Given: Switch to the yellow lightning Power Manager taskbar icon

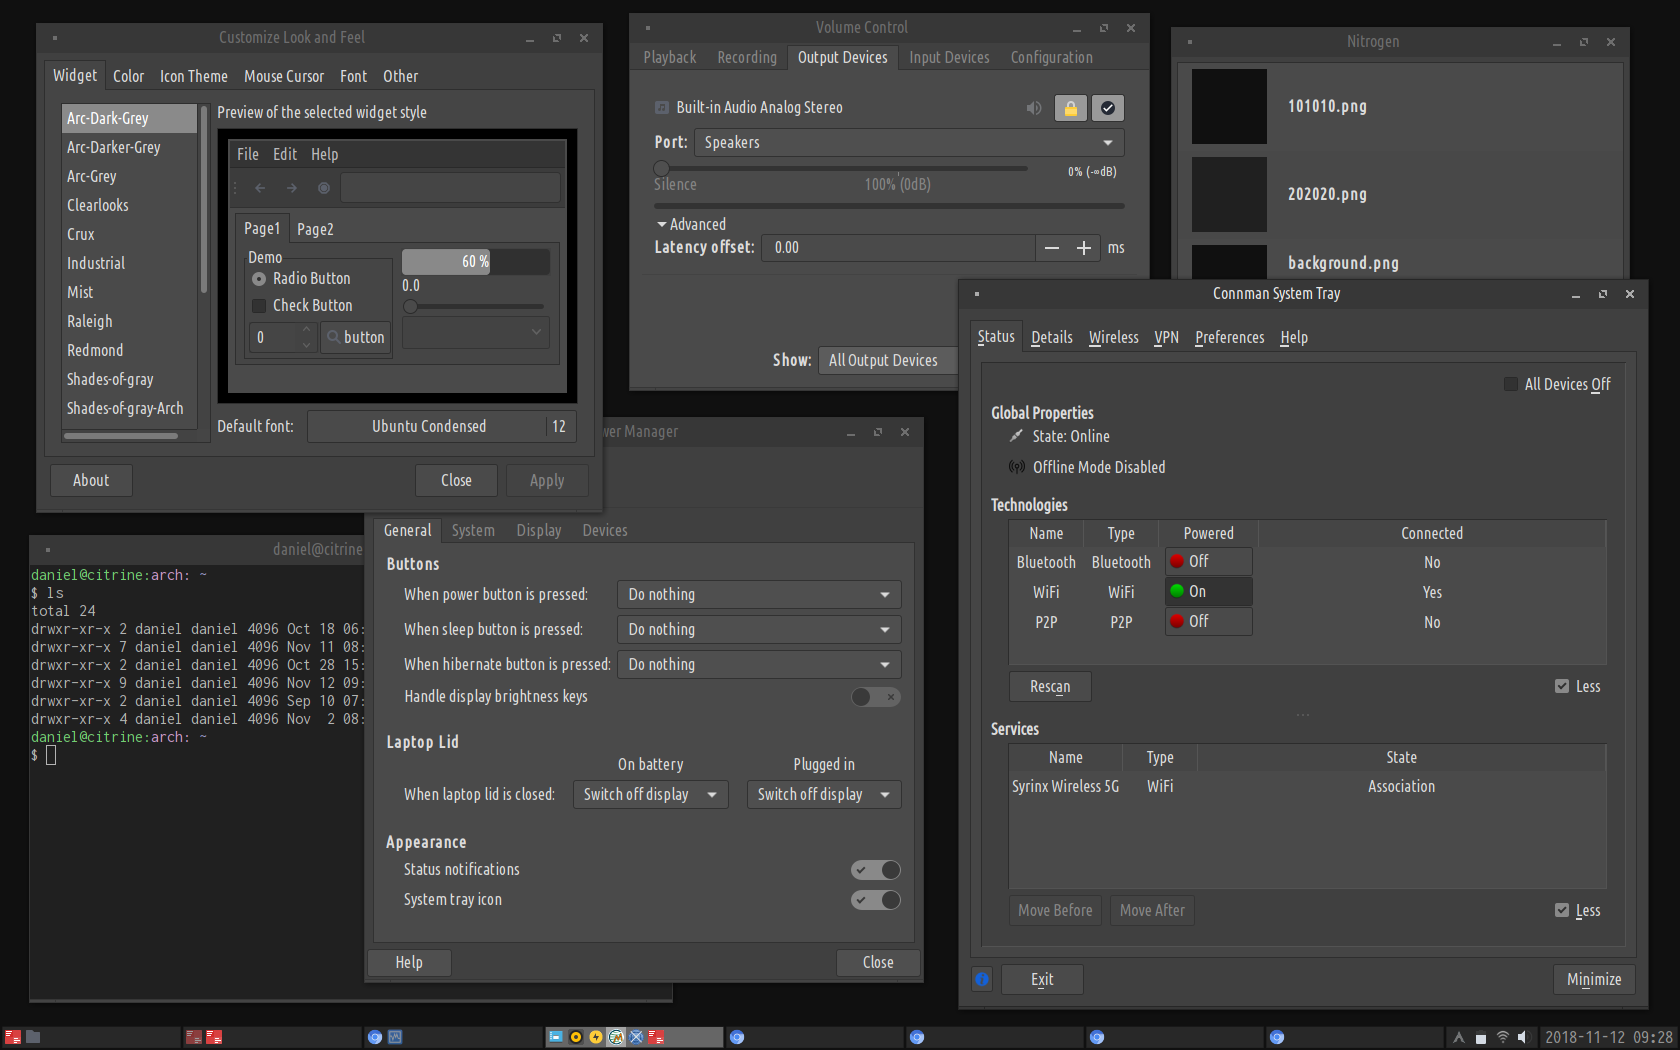Looking at the screenshot, I should [x=596, y=1037].
